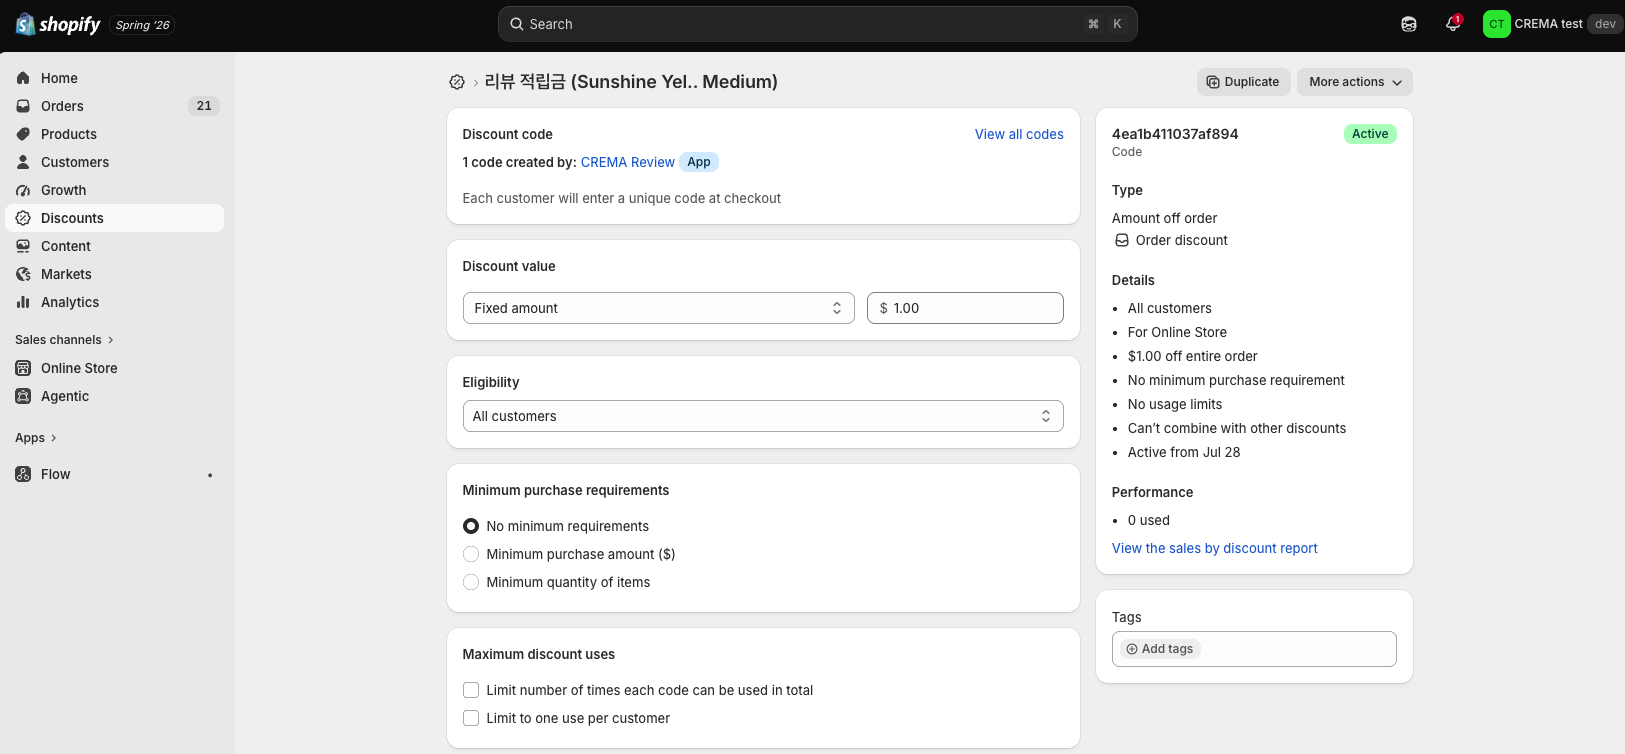Screen dimensions: 1625x754
Task: Click the Discounts badge icon in sidebar
Action: tap(23, 218)
